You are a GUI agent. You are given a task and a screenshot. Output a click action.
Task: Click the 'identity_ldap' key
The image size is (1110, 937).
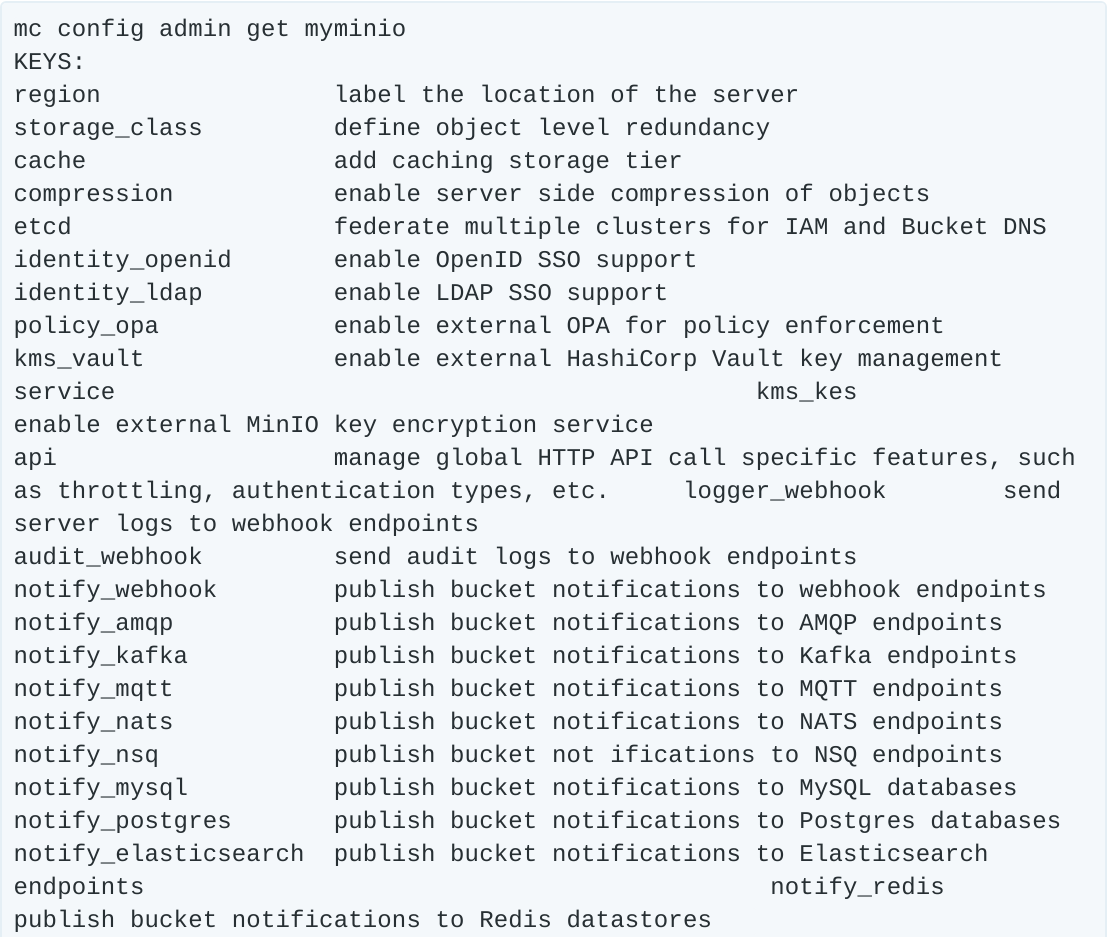click(108, 293)
